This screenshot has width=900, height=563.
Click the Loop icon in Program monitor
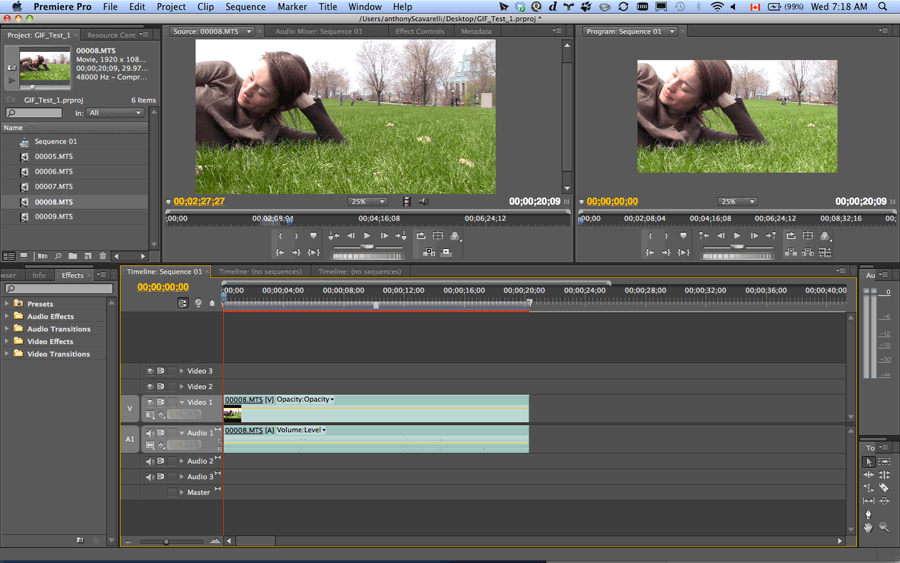click(x=791, y=236)
